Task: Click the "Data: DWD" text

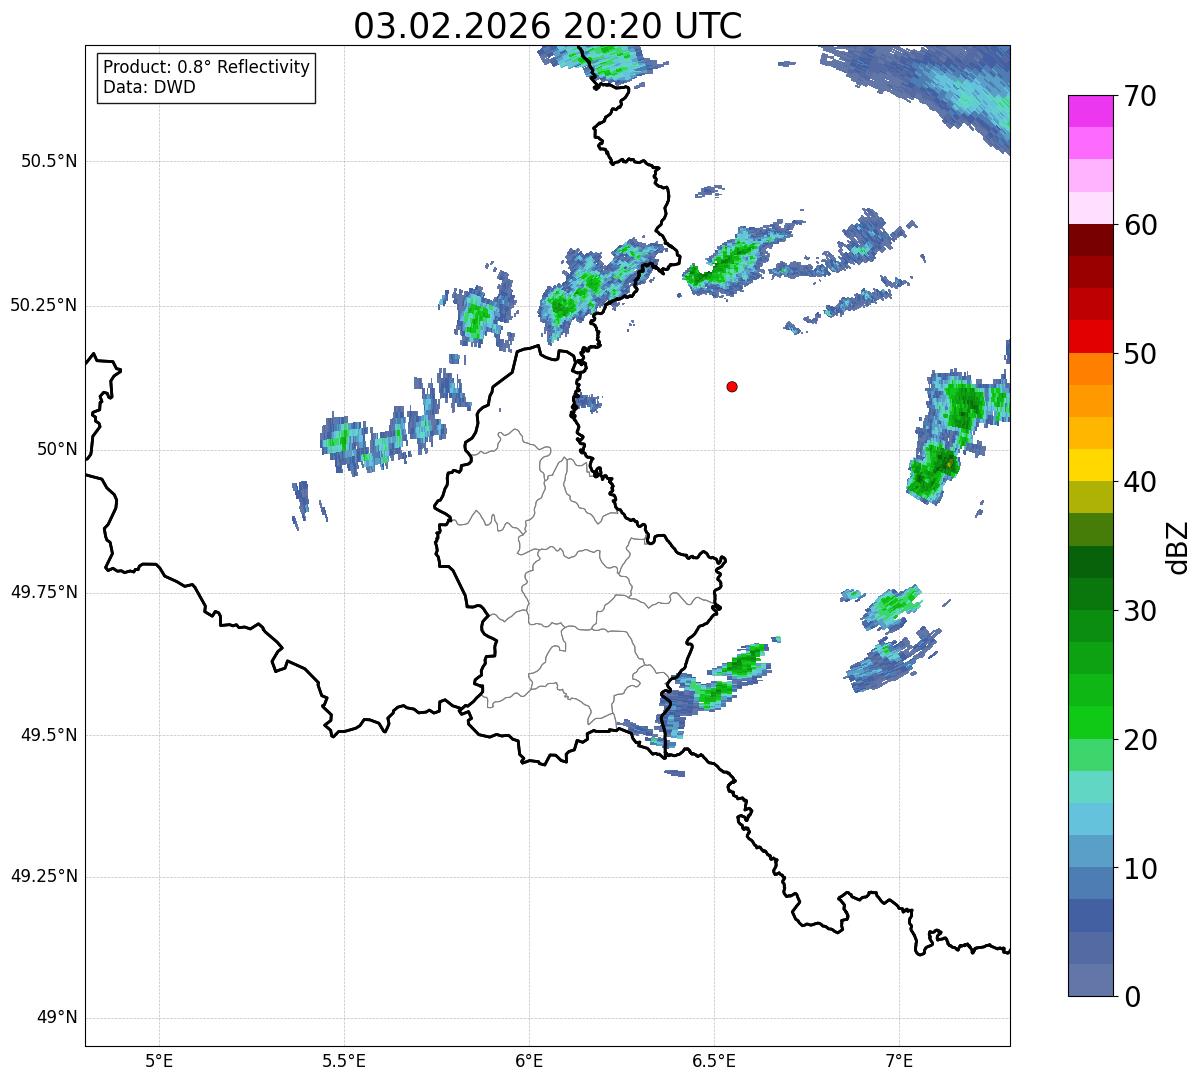Action: [149, 87]
